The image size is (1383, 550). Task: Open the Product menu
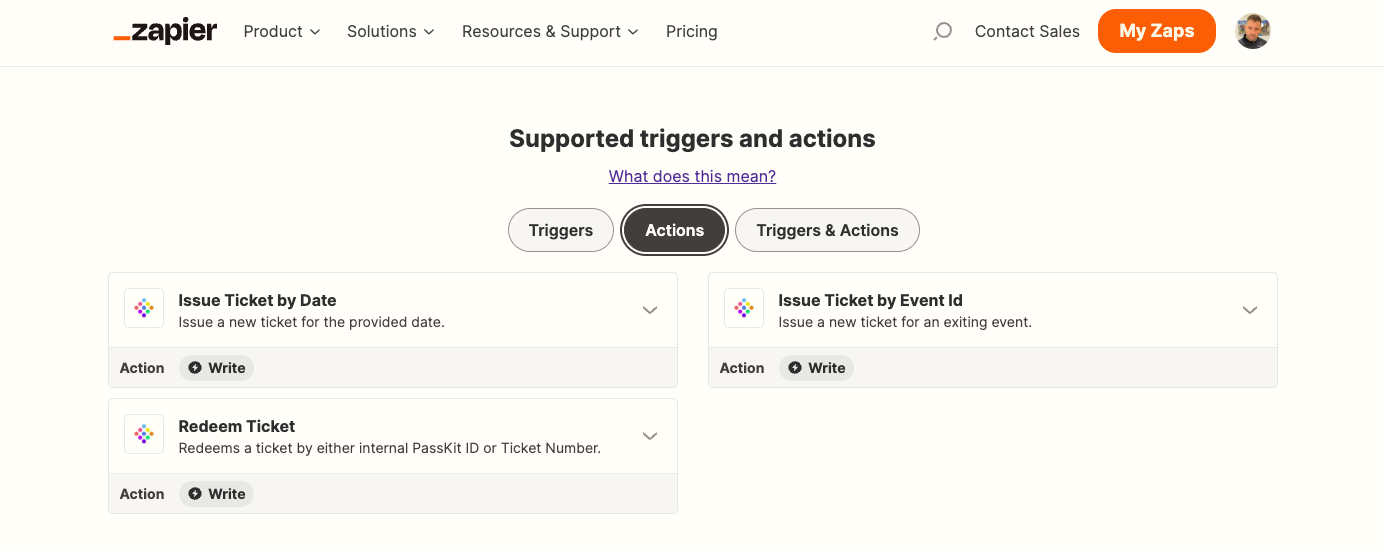pyautogui.click(x=282, y=32)
